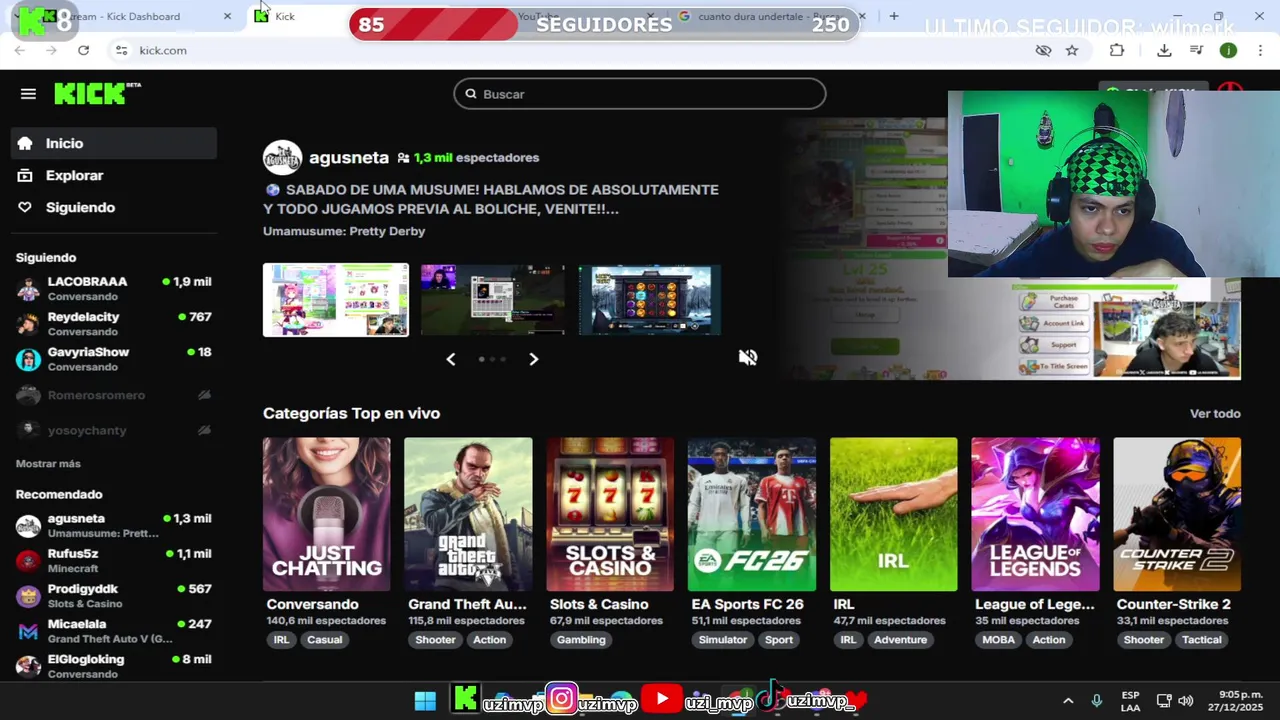Open Inicio in the sidebar
The height and width of the screenshot is (720, 1280).
114,143
